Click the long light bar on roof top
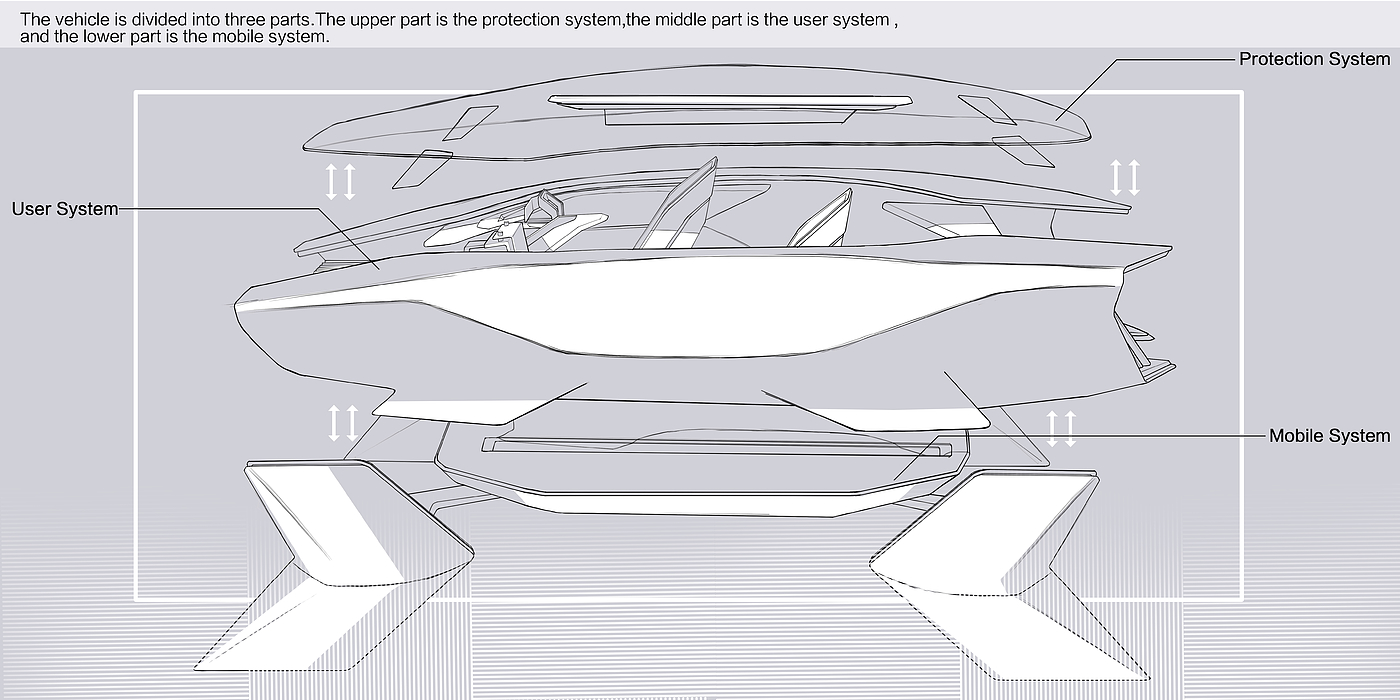 pos(731,100)
